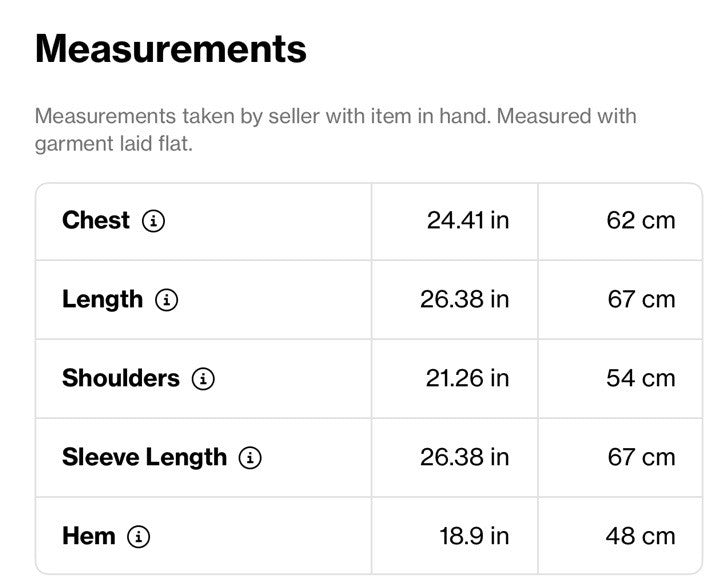The height and width of the screenshot is (588, 722).
Task: Click the 26.38 in length value
Action: click(x=465, y=299)
